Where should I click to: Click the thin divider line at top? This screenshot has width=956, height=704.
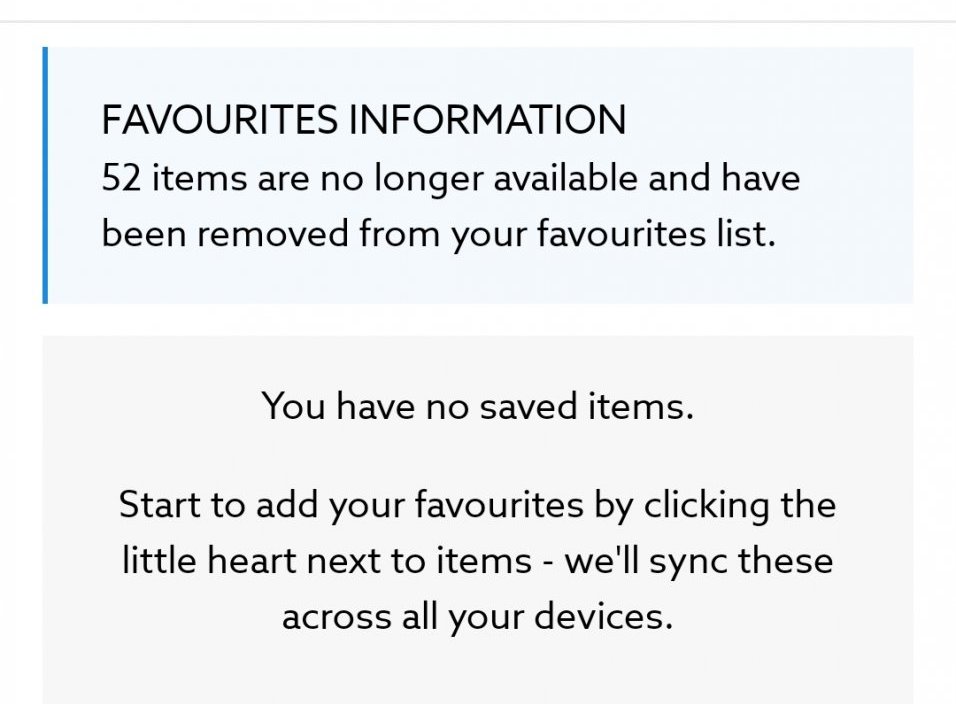pos(477,21)
